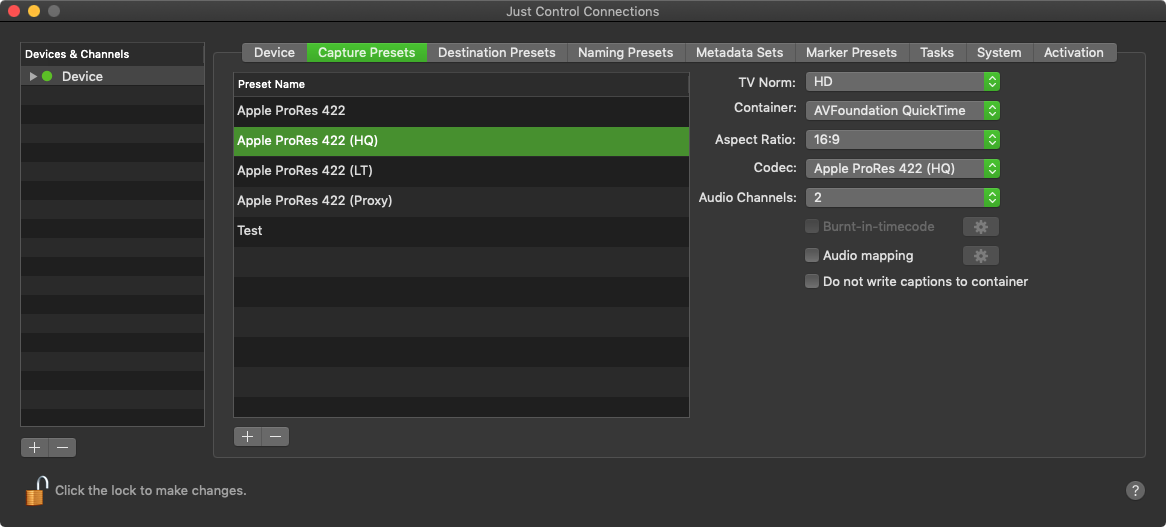1166x527 pixels.
Task: Add a device with the plus button
Action: [35, 447]
